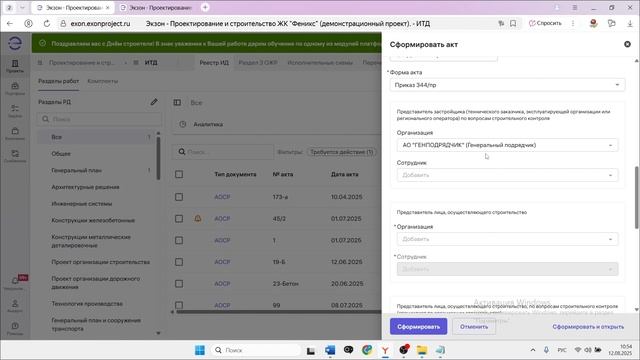Select Генеральный план in the sections tree

tap(76, 170)
